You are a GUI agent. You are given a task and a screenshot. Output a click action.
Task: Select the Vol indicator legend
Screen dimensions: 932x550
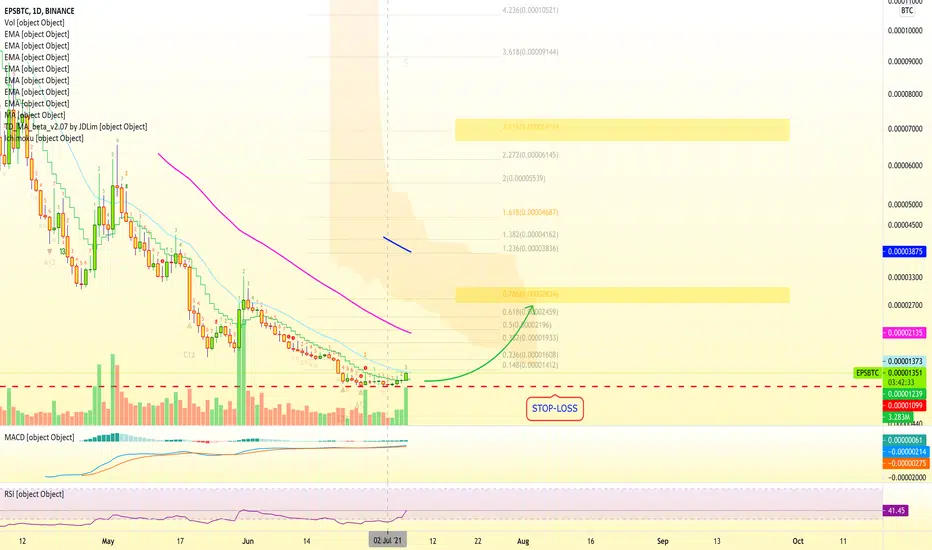pos(34,23)
